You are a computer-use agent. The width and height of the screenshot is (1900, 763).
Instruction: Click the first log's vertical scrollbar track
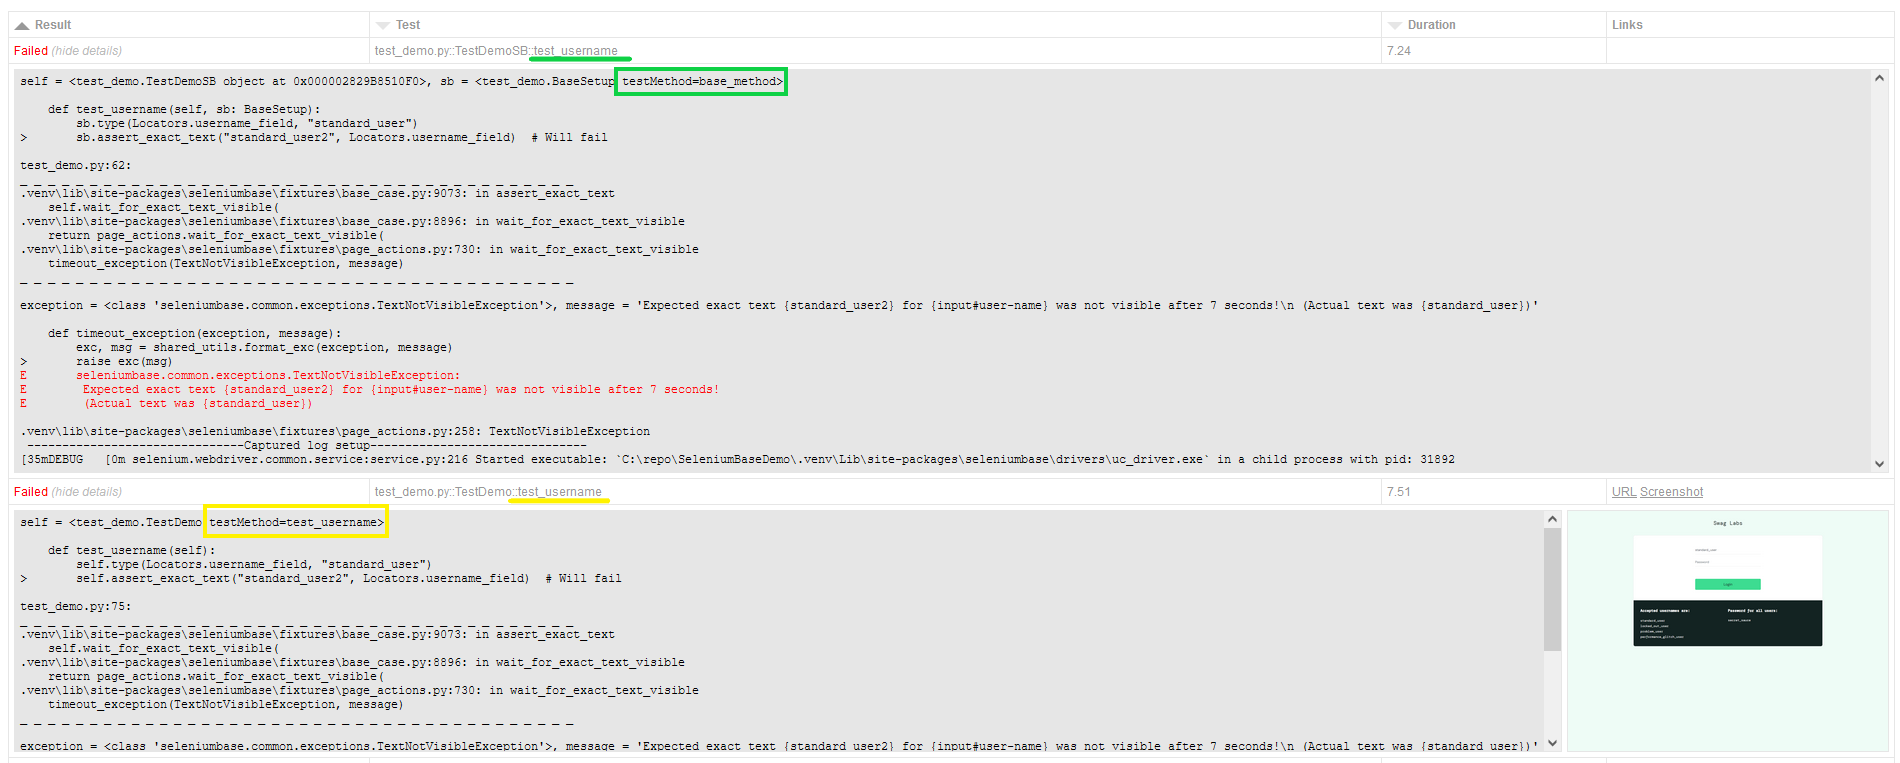point(1879,271)
